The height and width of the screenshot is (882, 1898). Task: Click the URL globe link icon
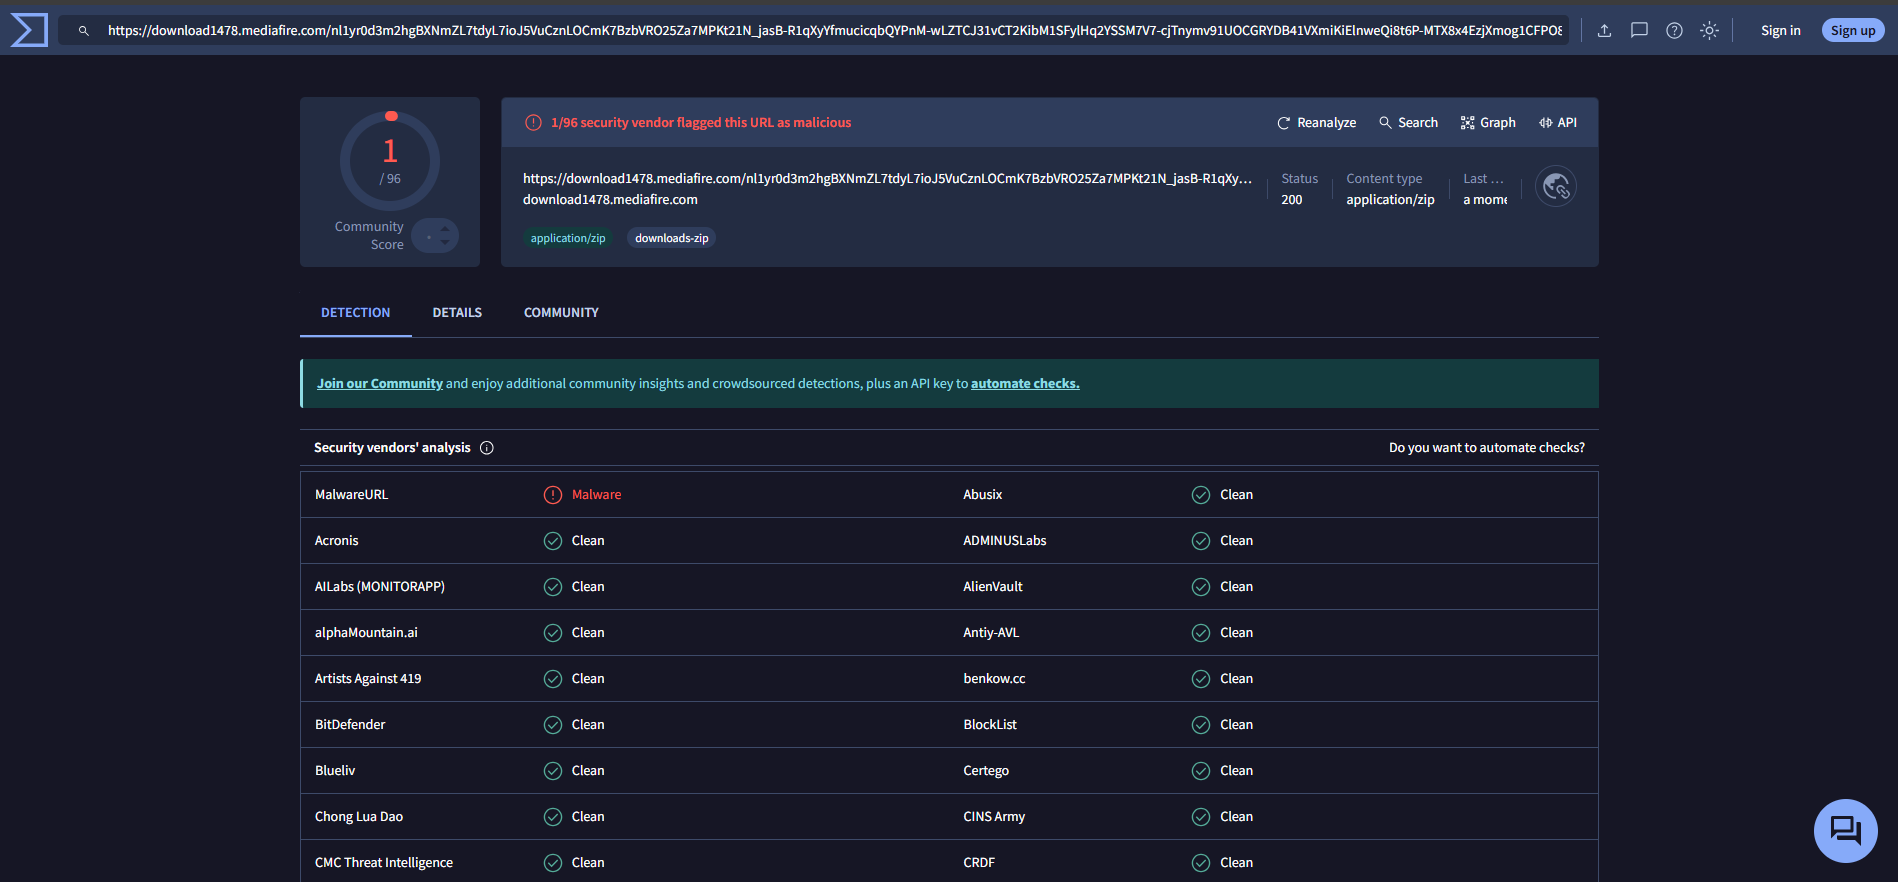1556,186
